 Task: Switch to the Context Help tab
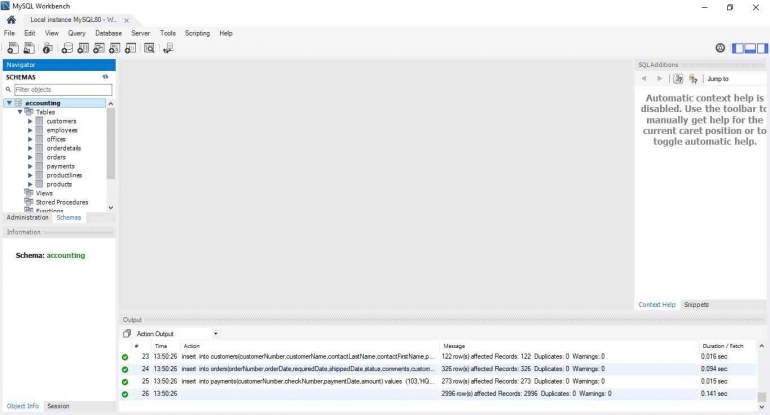coord(657,304)
